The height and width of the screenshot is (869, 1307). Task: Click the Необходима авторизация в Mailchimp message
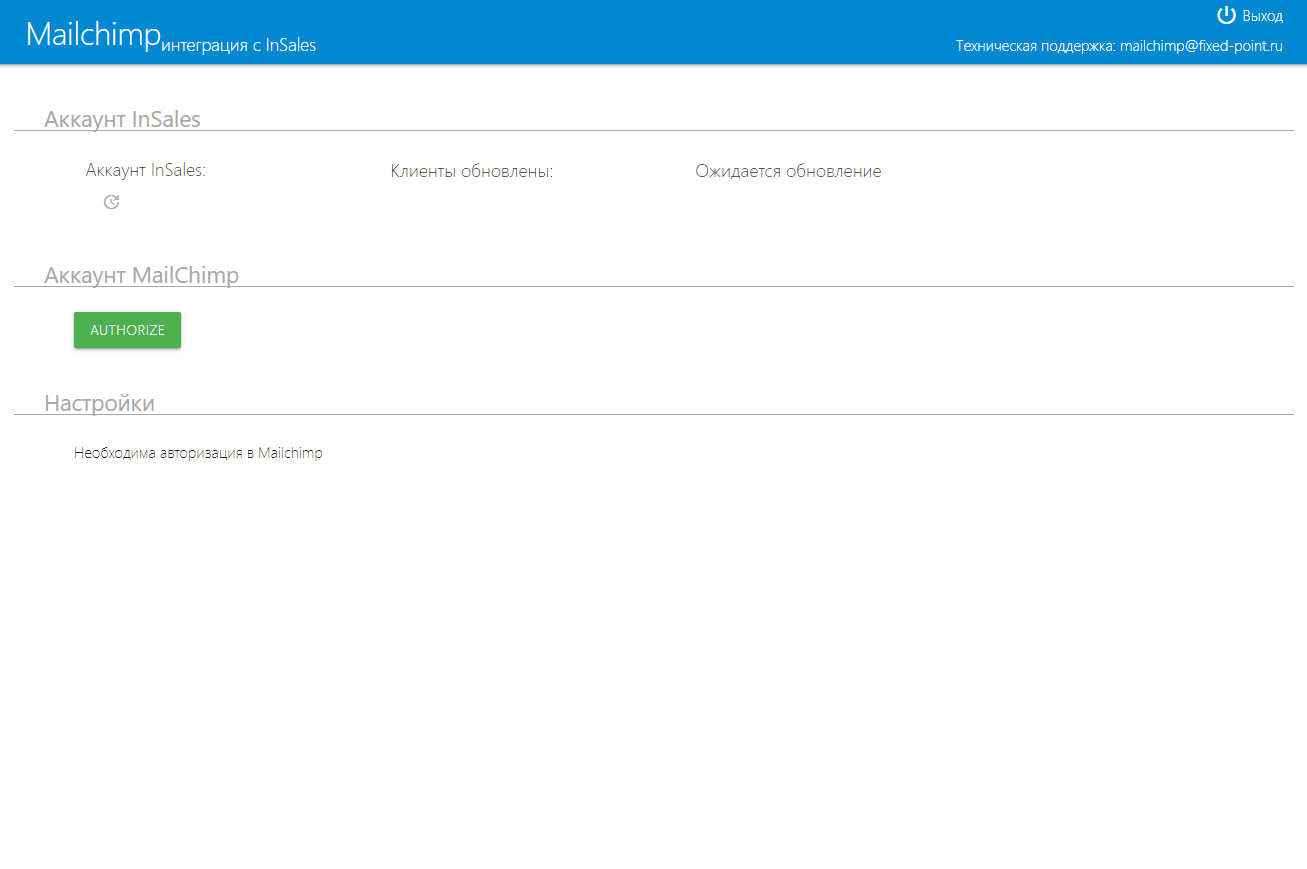point(198,453)
